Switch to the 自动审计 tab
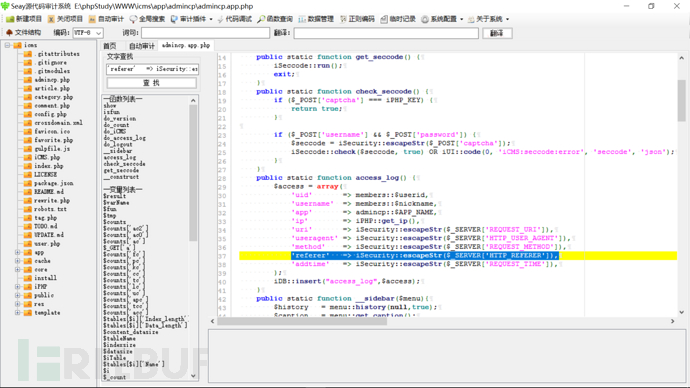The height and width of the screenshot is (388, 690). [x=142, y=46]
